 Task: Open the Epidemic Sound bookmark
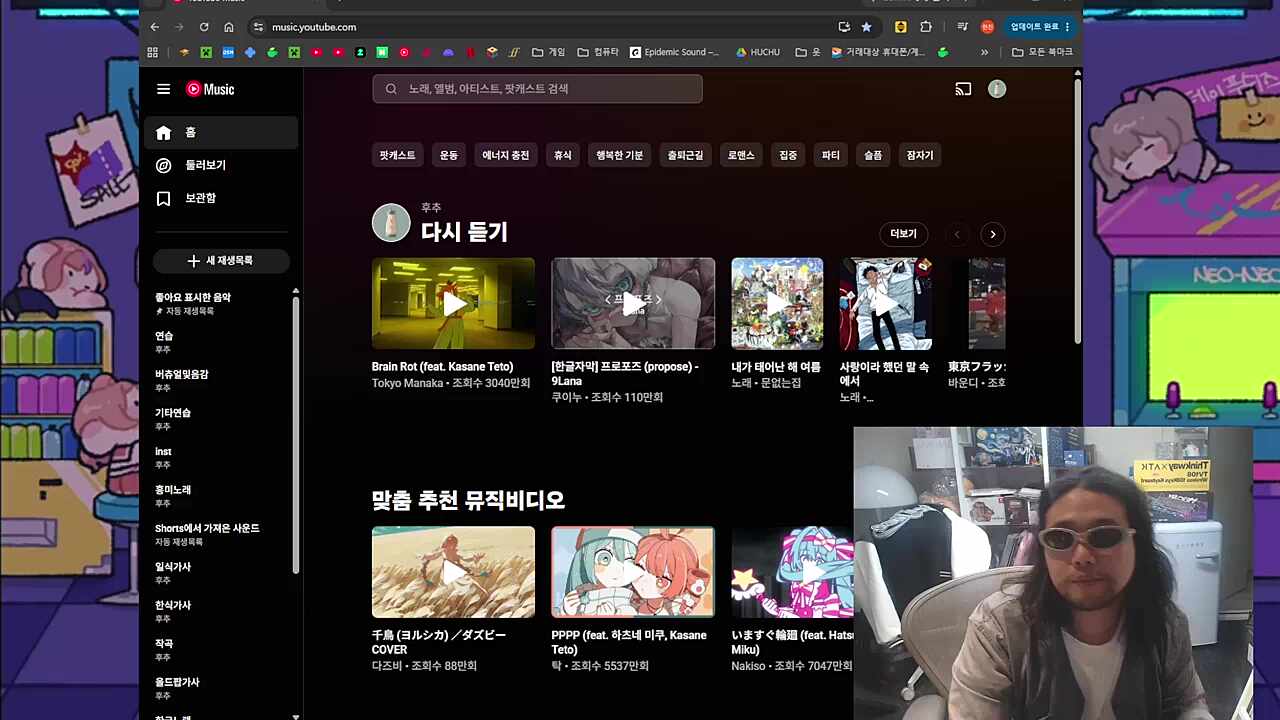675,52
